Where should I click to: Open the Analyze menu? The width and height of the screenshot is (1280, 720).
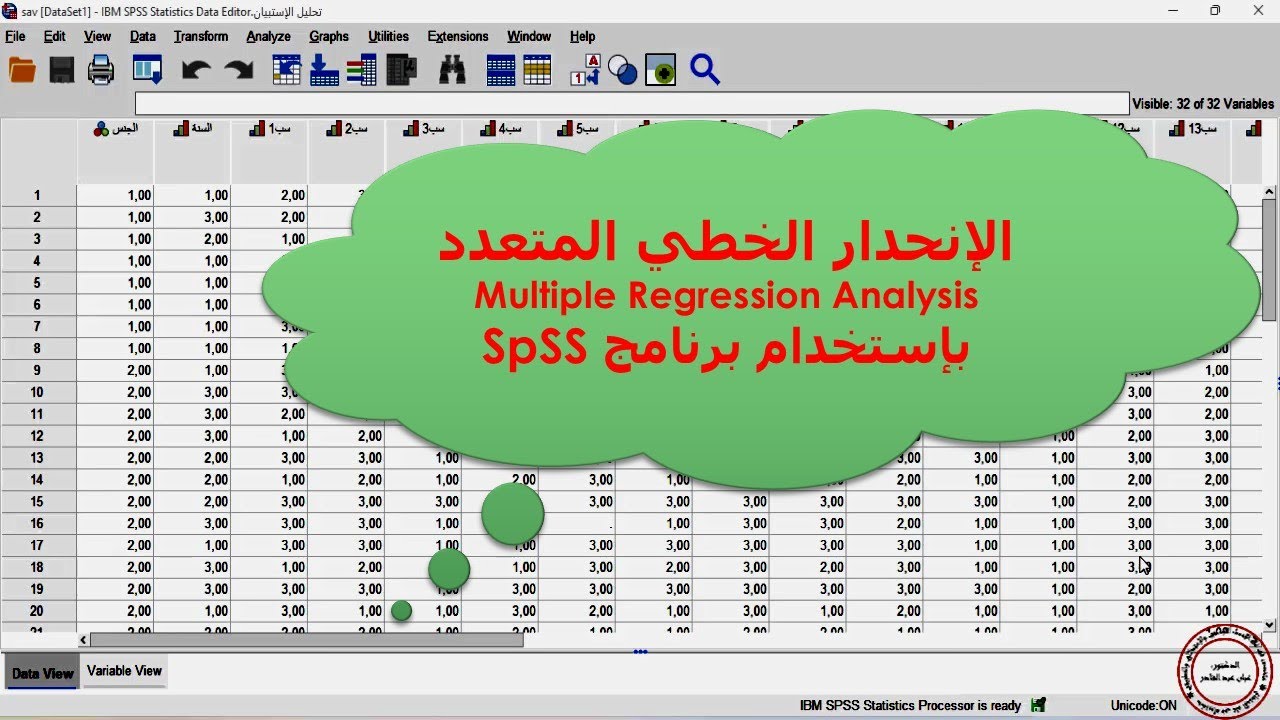pos(269,36)
